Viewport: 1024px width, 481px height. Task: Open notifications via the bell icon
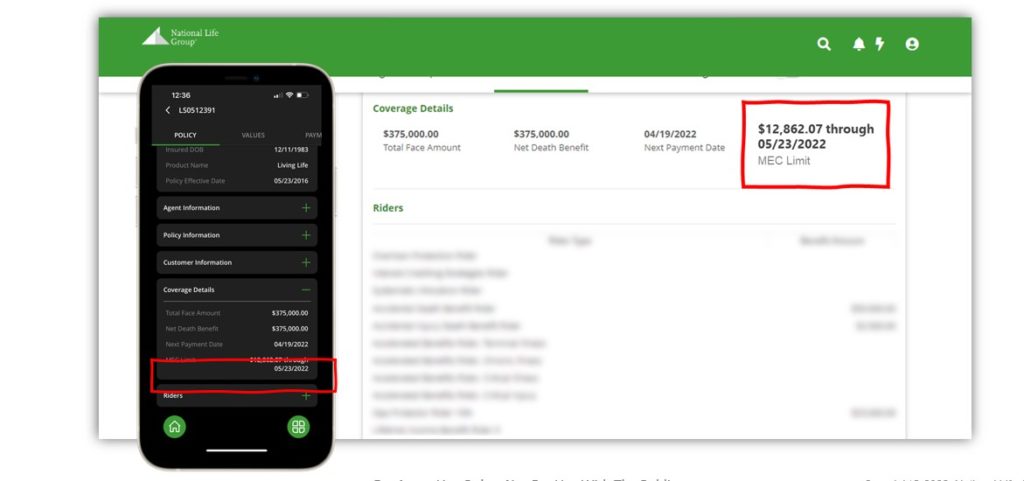[x=858, y=44]
